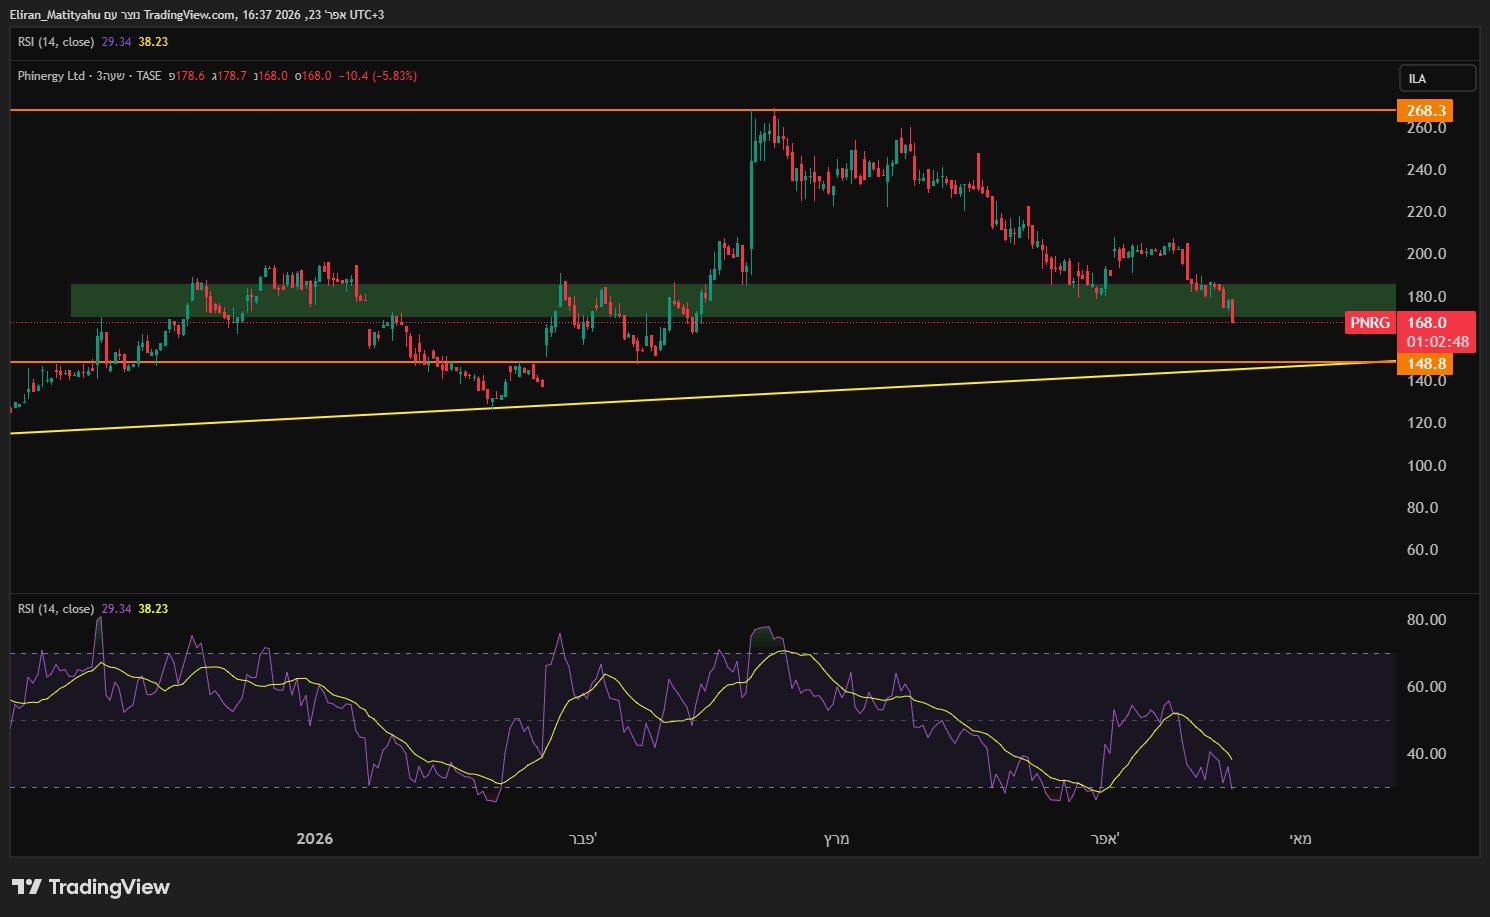Click the מרץ month label on time axis
Screen dimensions: 1490x917
836,839
